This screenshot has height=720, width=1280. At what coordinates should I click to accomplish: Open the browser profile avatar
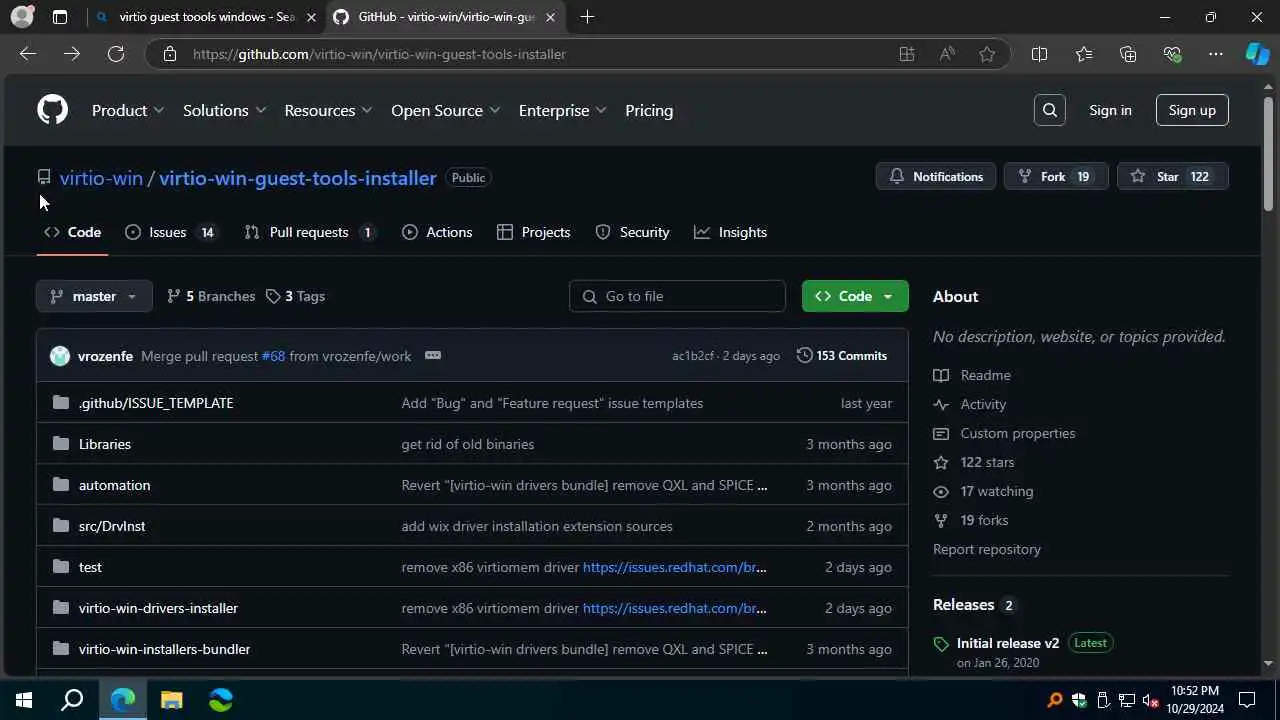[x=22, y=17]
